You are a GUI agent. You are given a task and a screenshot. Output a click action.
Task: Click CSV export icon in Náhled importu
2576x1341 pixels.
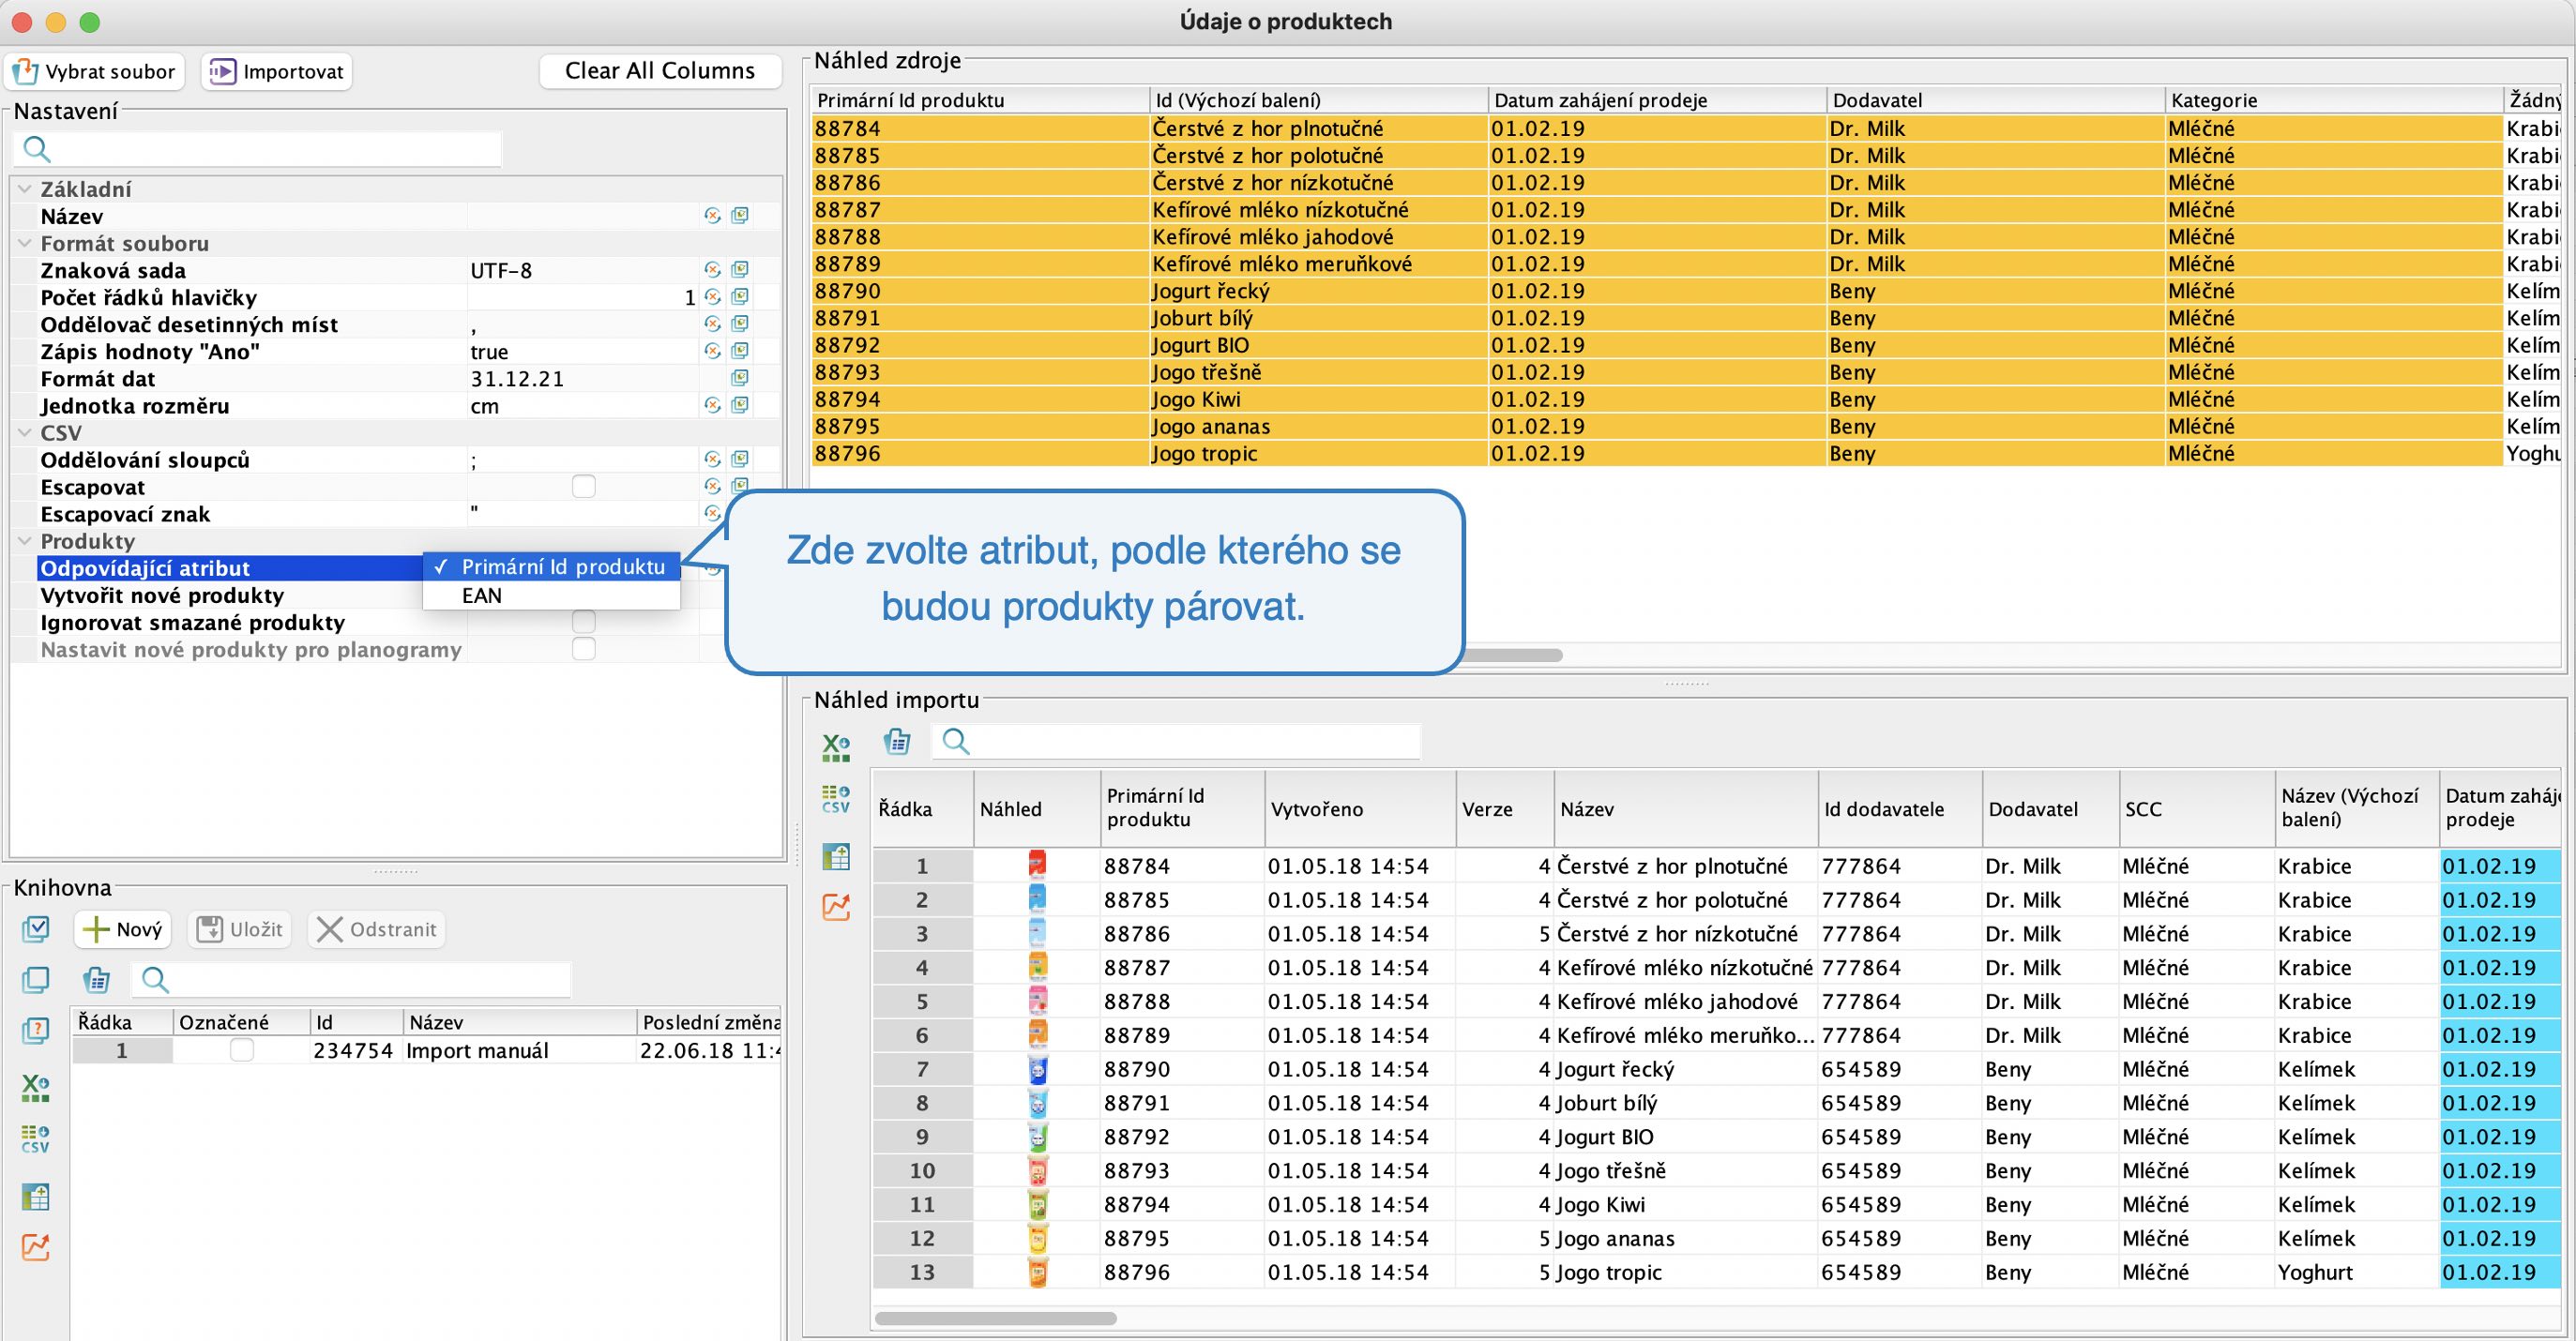pos(835,800)
